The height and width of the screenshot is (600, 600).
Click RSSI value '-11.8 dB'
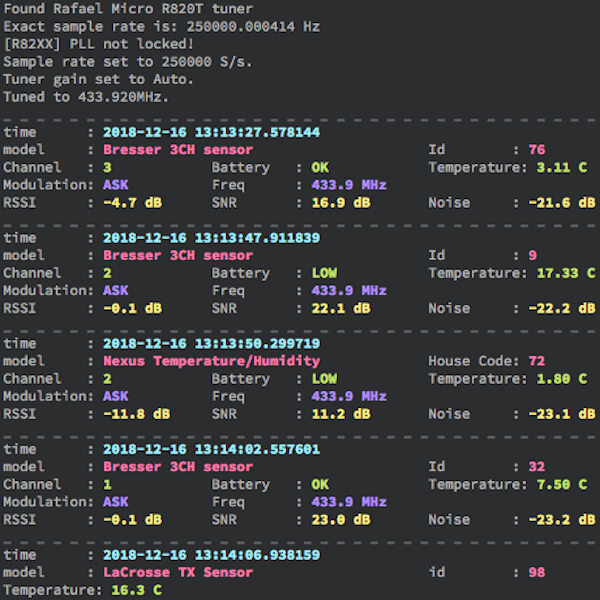pyautogui.click(x=137, y=414)
